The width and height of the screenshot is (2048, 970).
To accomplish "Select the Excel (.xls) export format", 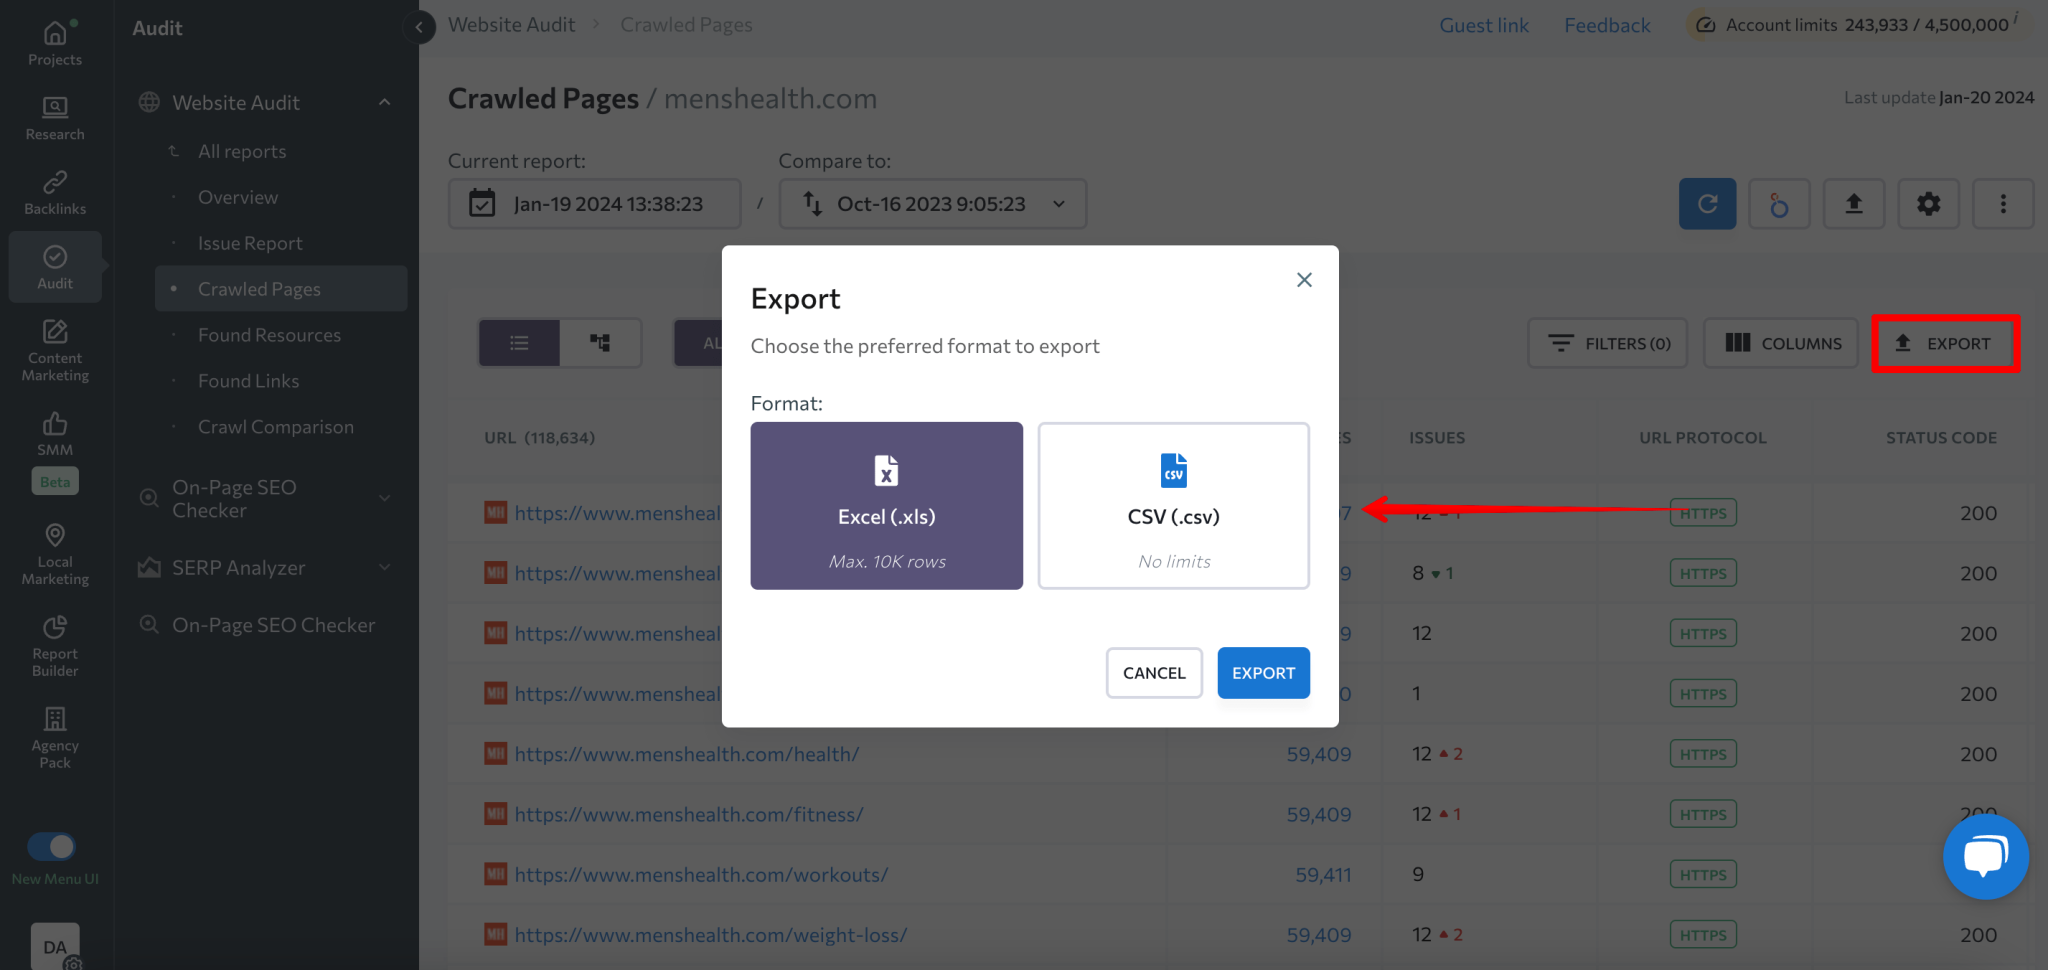I will click(886, 505).
